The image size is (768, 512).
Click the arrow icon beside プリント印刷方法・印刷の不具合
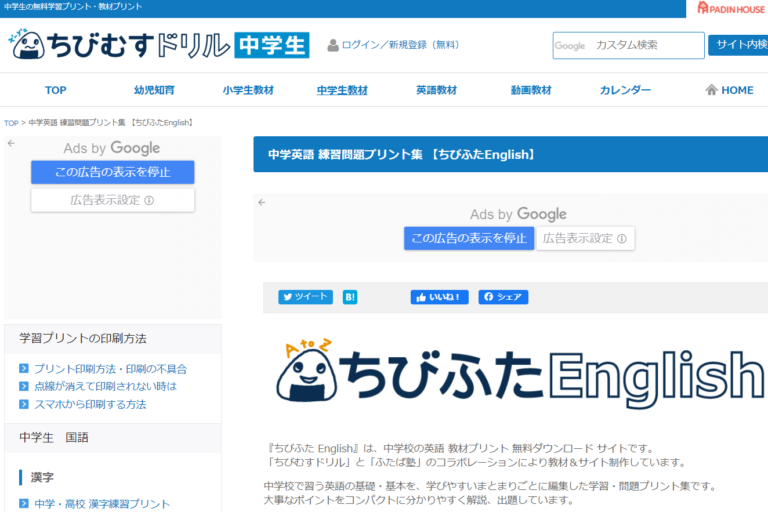24,368
